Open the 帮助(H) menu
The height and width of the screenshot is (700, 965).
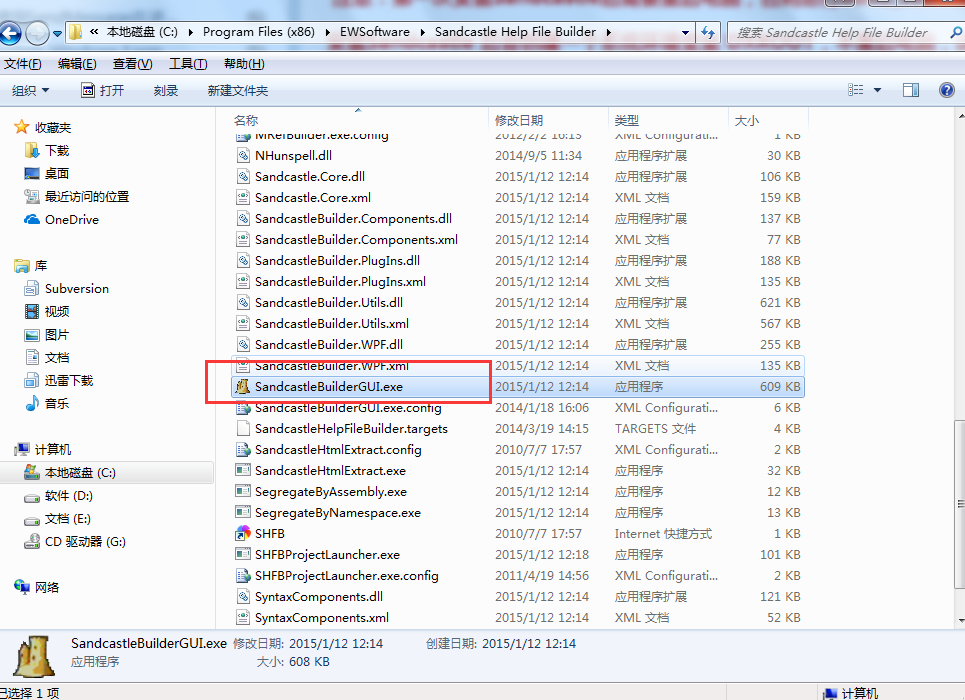pos(244,64)
